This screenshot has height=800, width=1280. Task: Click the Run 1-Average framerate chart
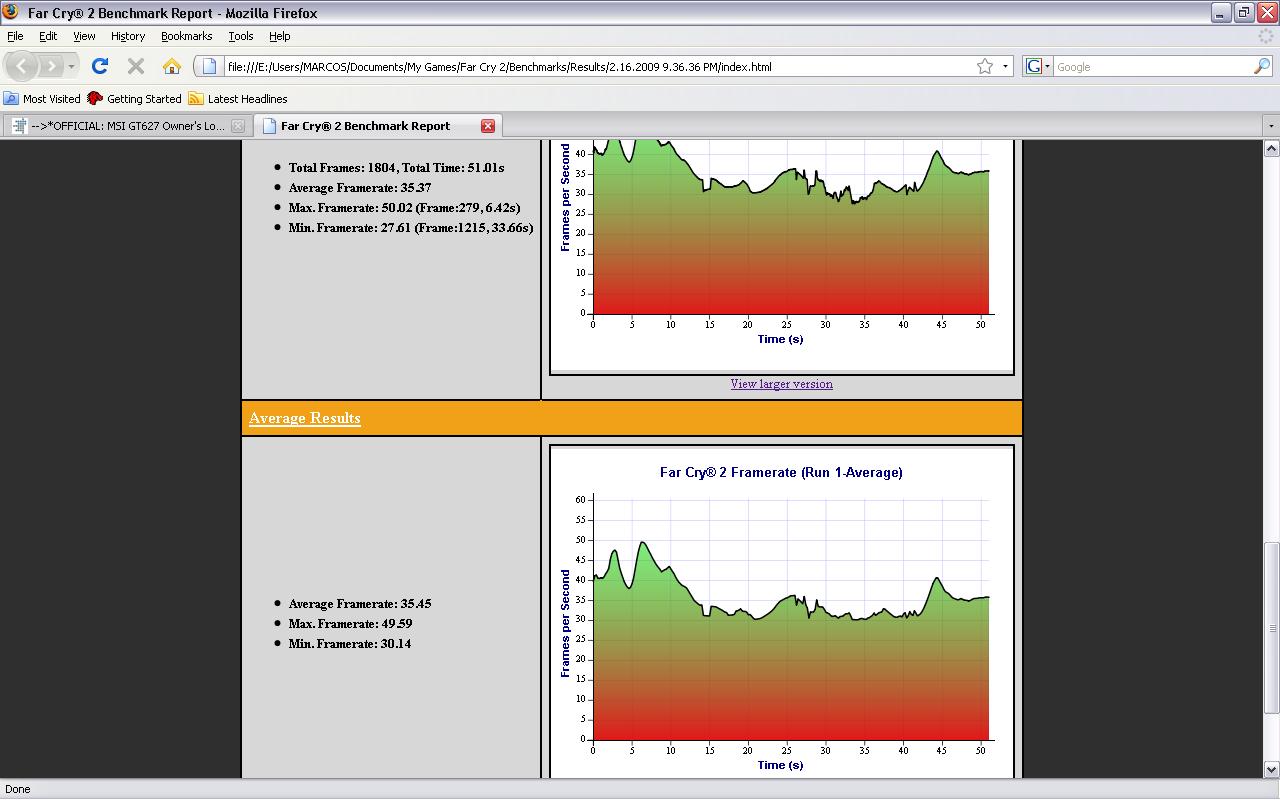pos(781,612)
